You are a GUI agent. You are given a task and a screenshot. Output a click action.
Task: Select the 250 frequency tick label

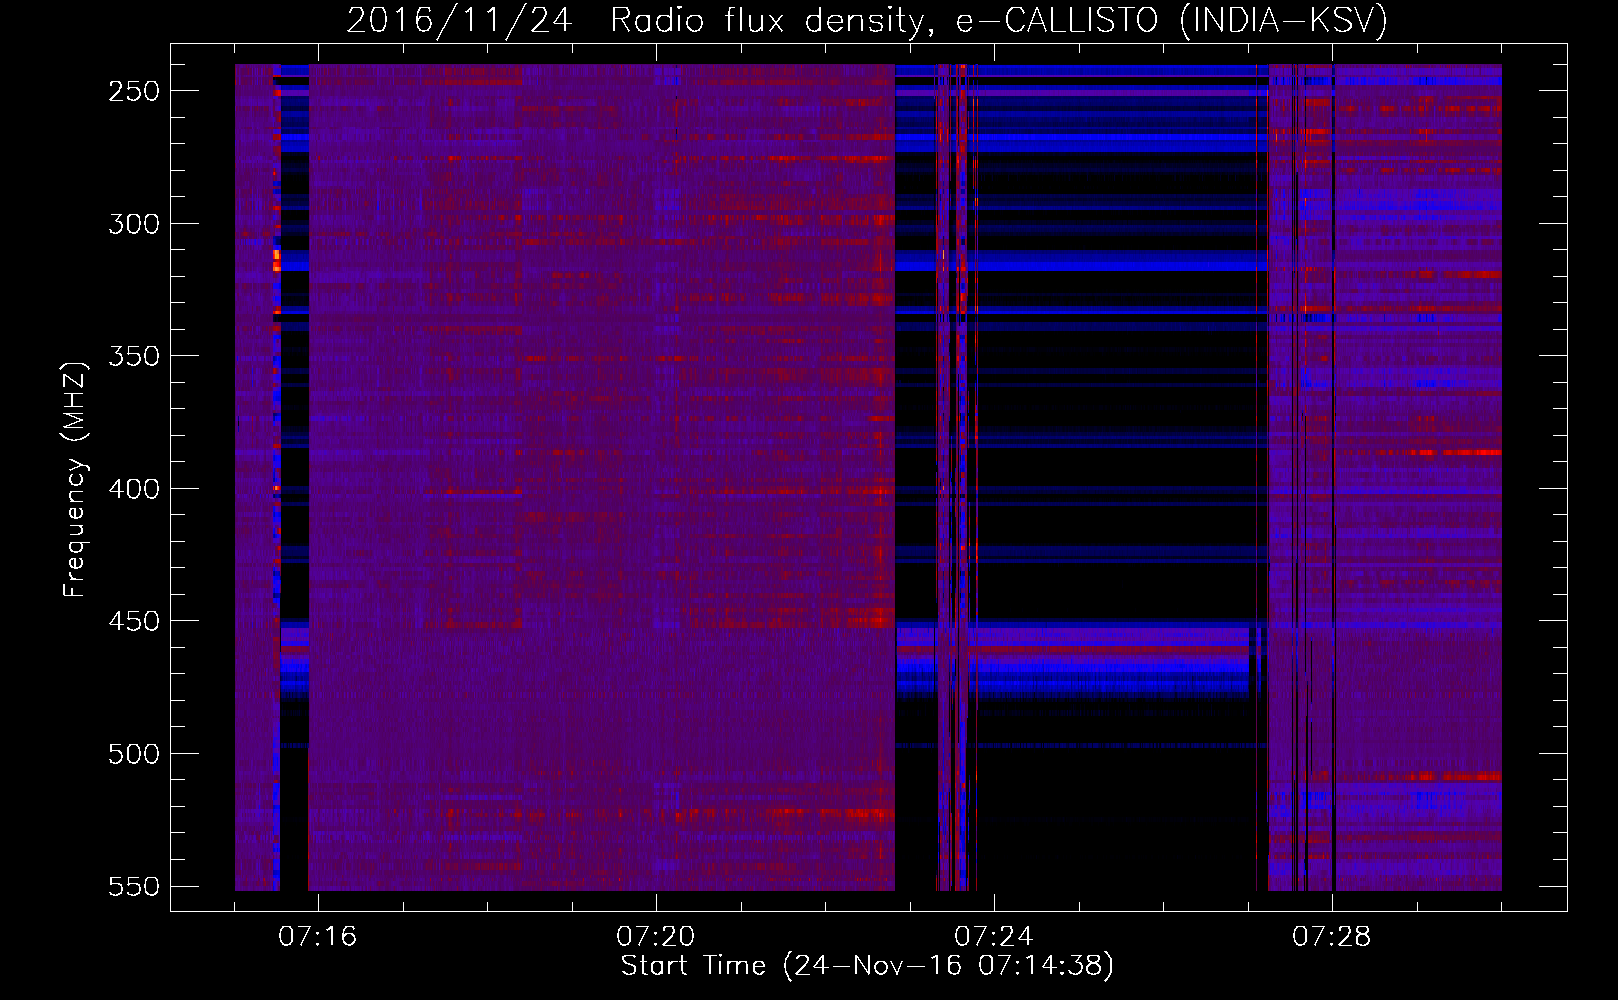[x=134, y=91]
